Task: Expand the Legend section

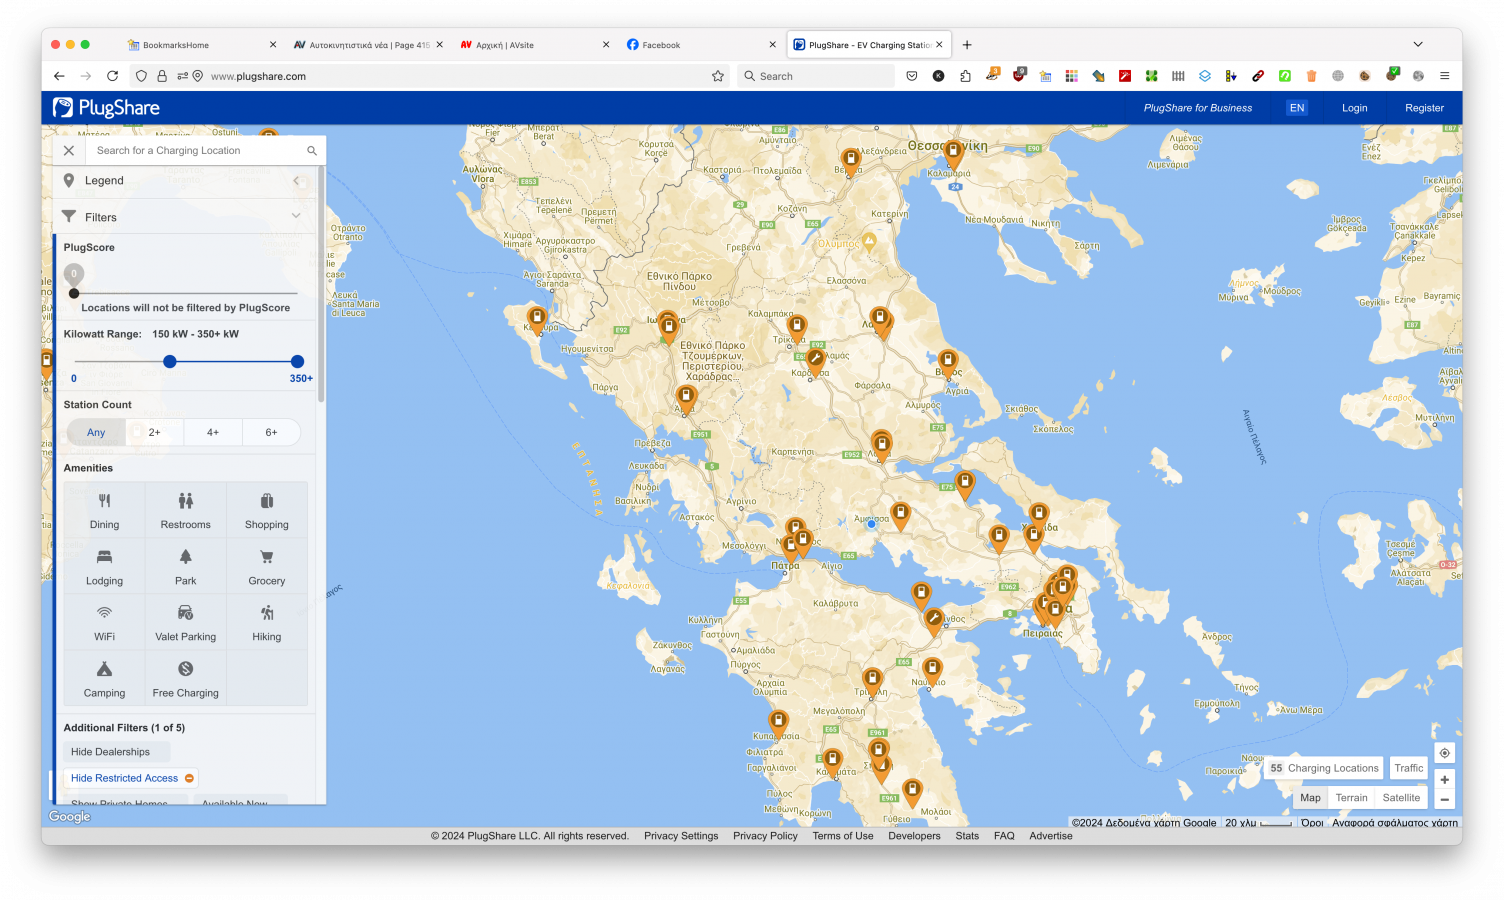Action: click(x=184, y=181)
